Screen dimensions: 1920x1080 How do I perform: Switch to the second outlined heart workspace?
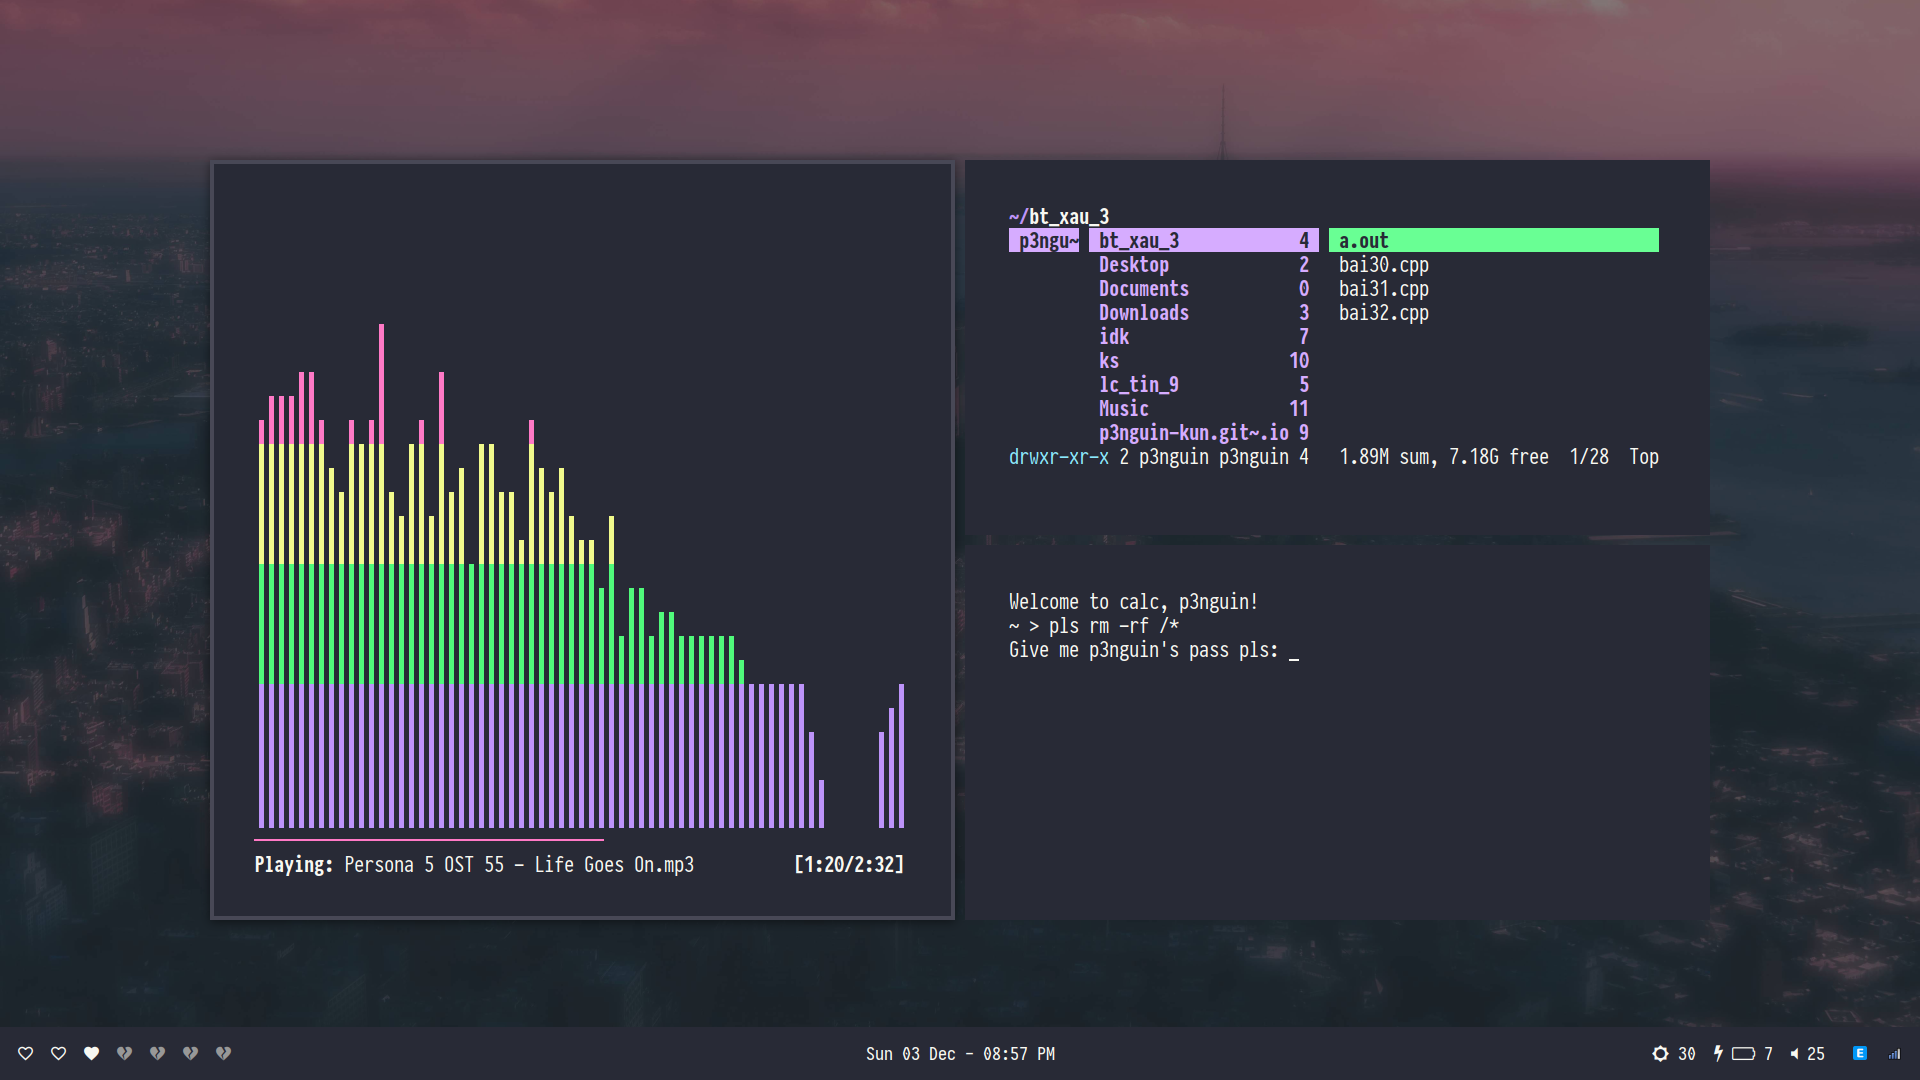click(x=59, y=1053)
